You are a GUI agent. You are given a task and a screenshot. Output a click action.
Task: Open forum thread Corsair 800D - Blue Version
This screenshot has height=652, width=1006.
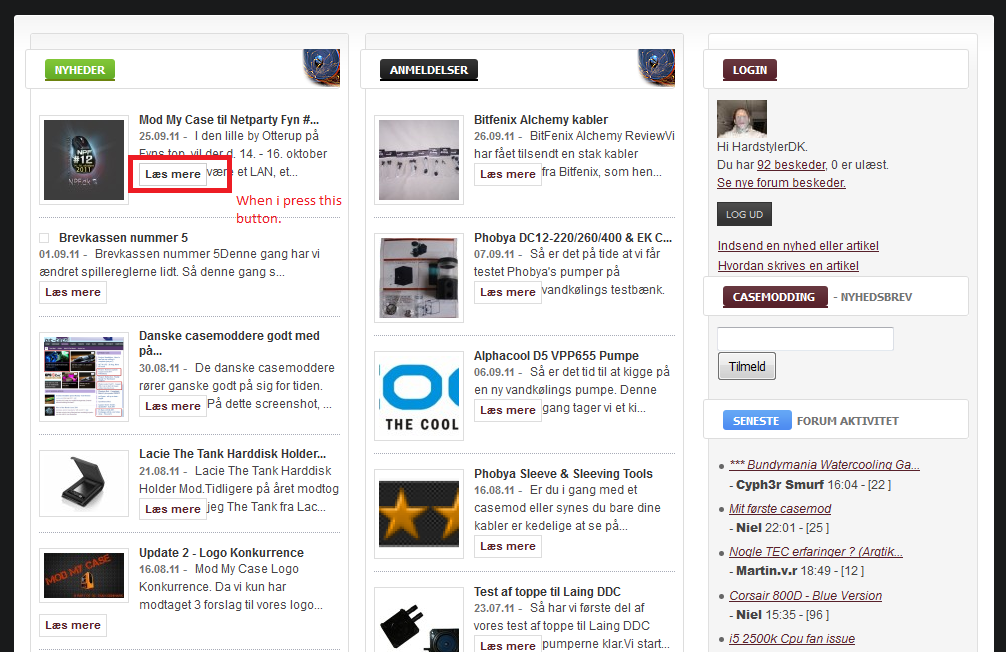click(805, 596)
